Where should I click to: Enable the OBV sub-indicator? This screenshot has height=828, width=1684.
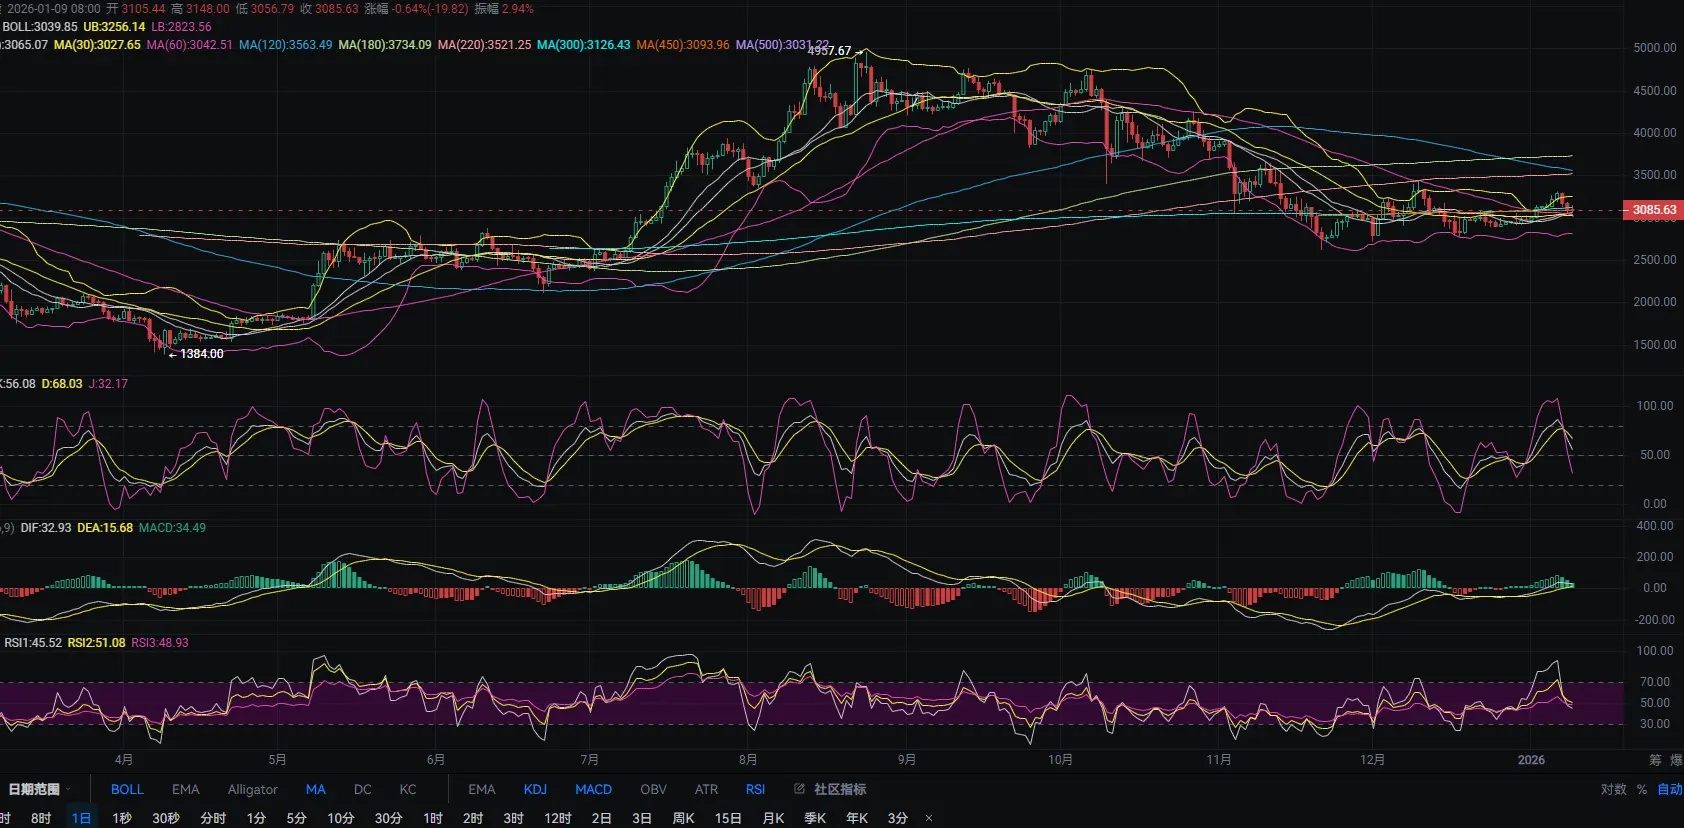pos(653,789)
